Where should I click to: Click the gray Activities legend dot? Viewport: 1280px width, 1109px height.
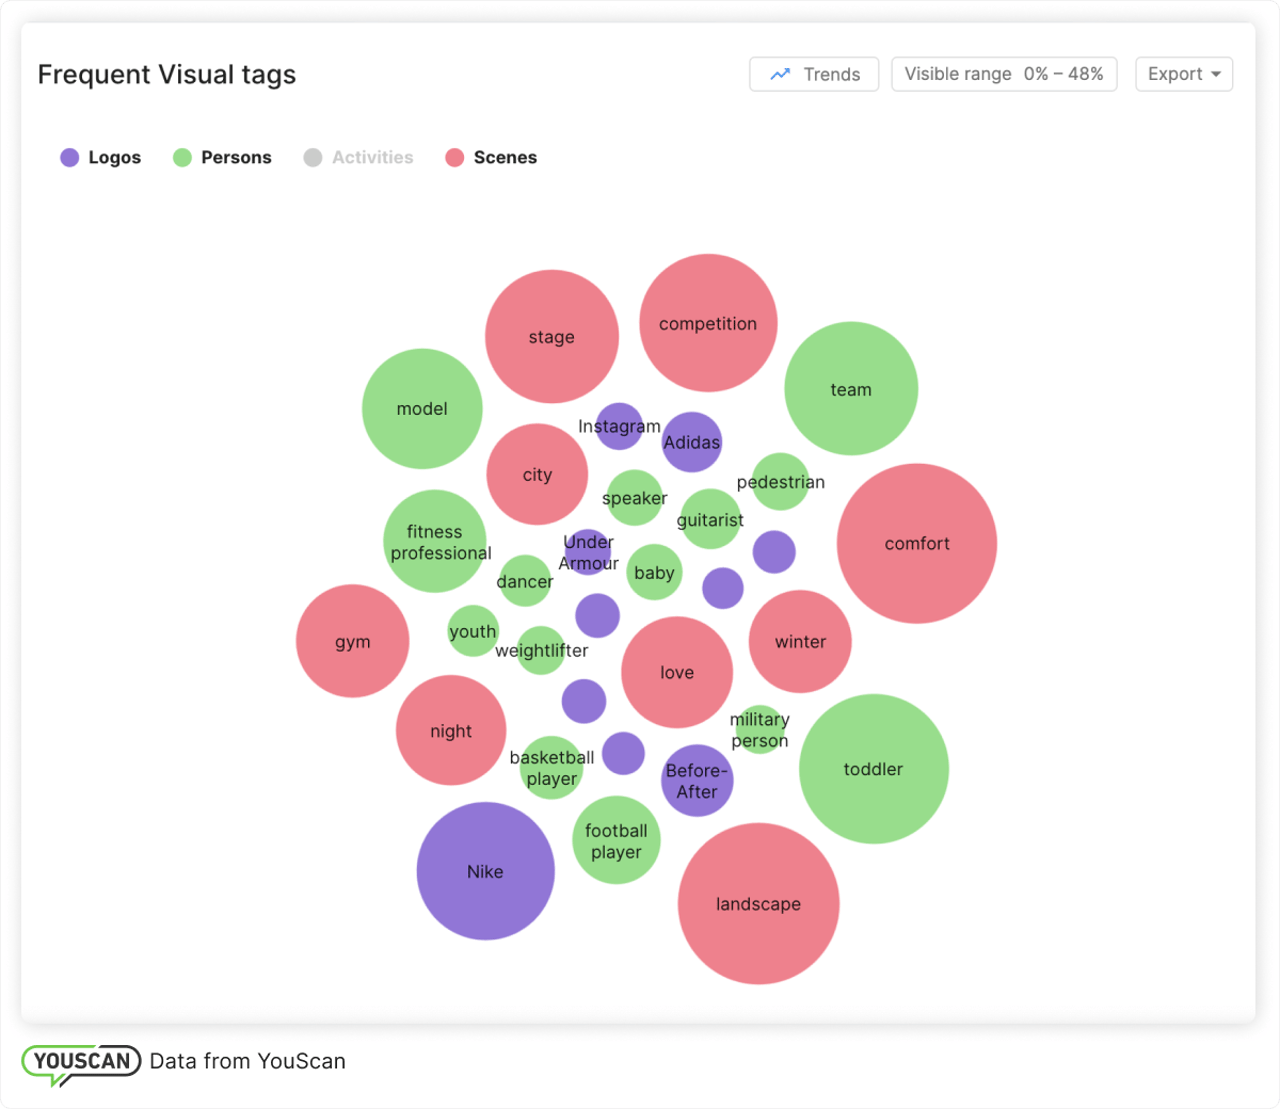tap(313, 157)
